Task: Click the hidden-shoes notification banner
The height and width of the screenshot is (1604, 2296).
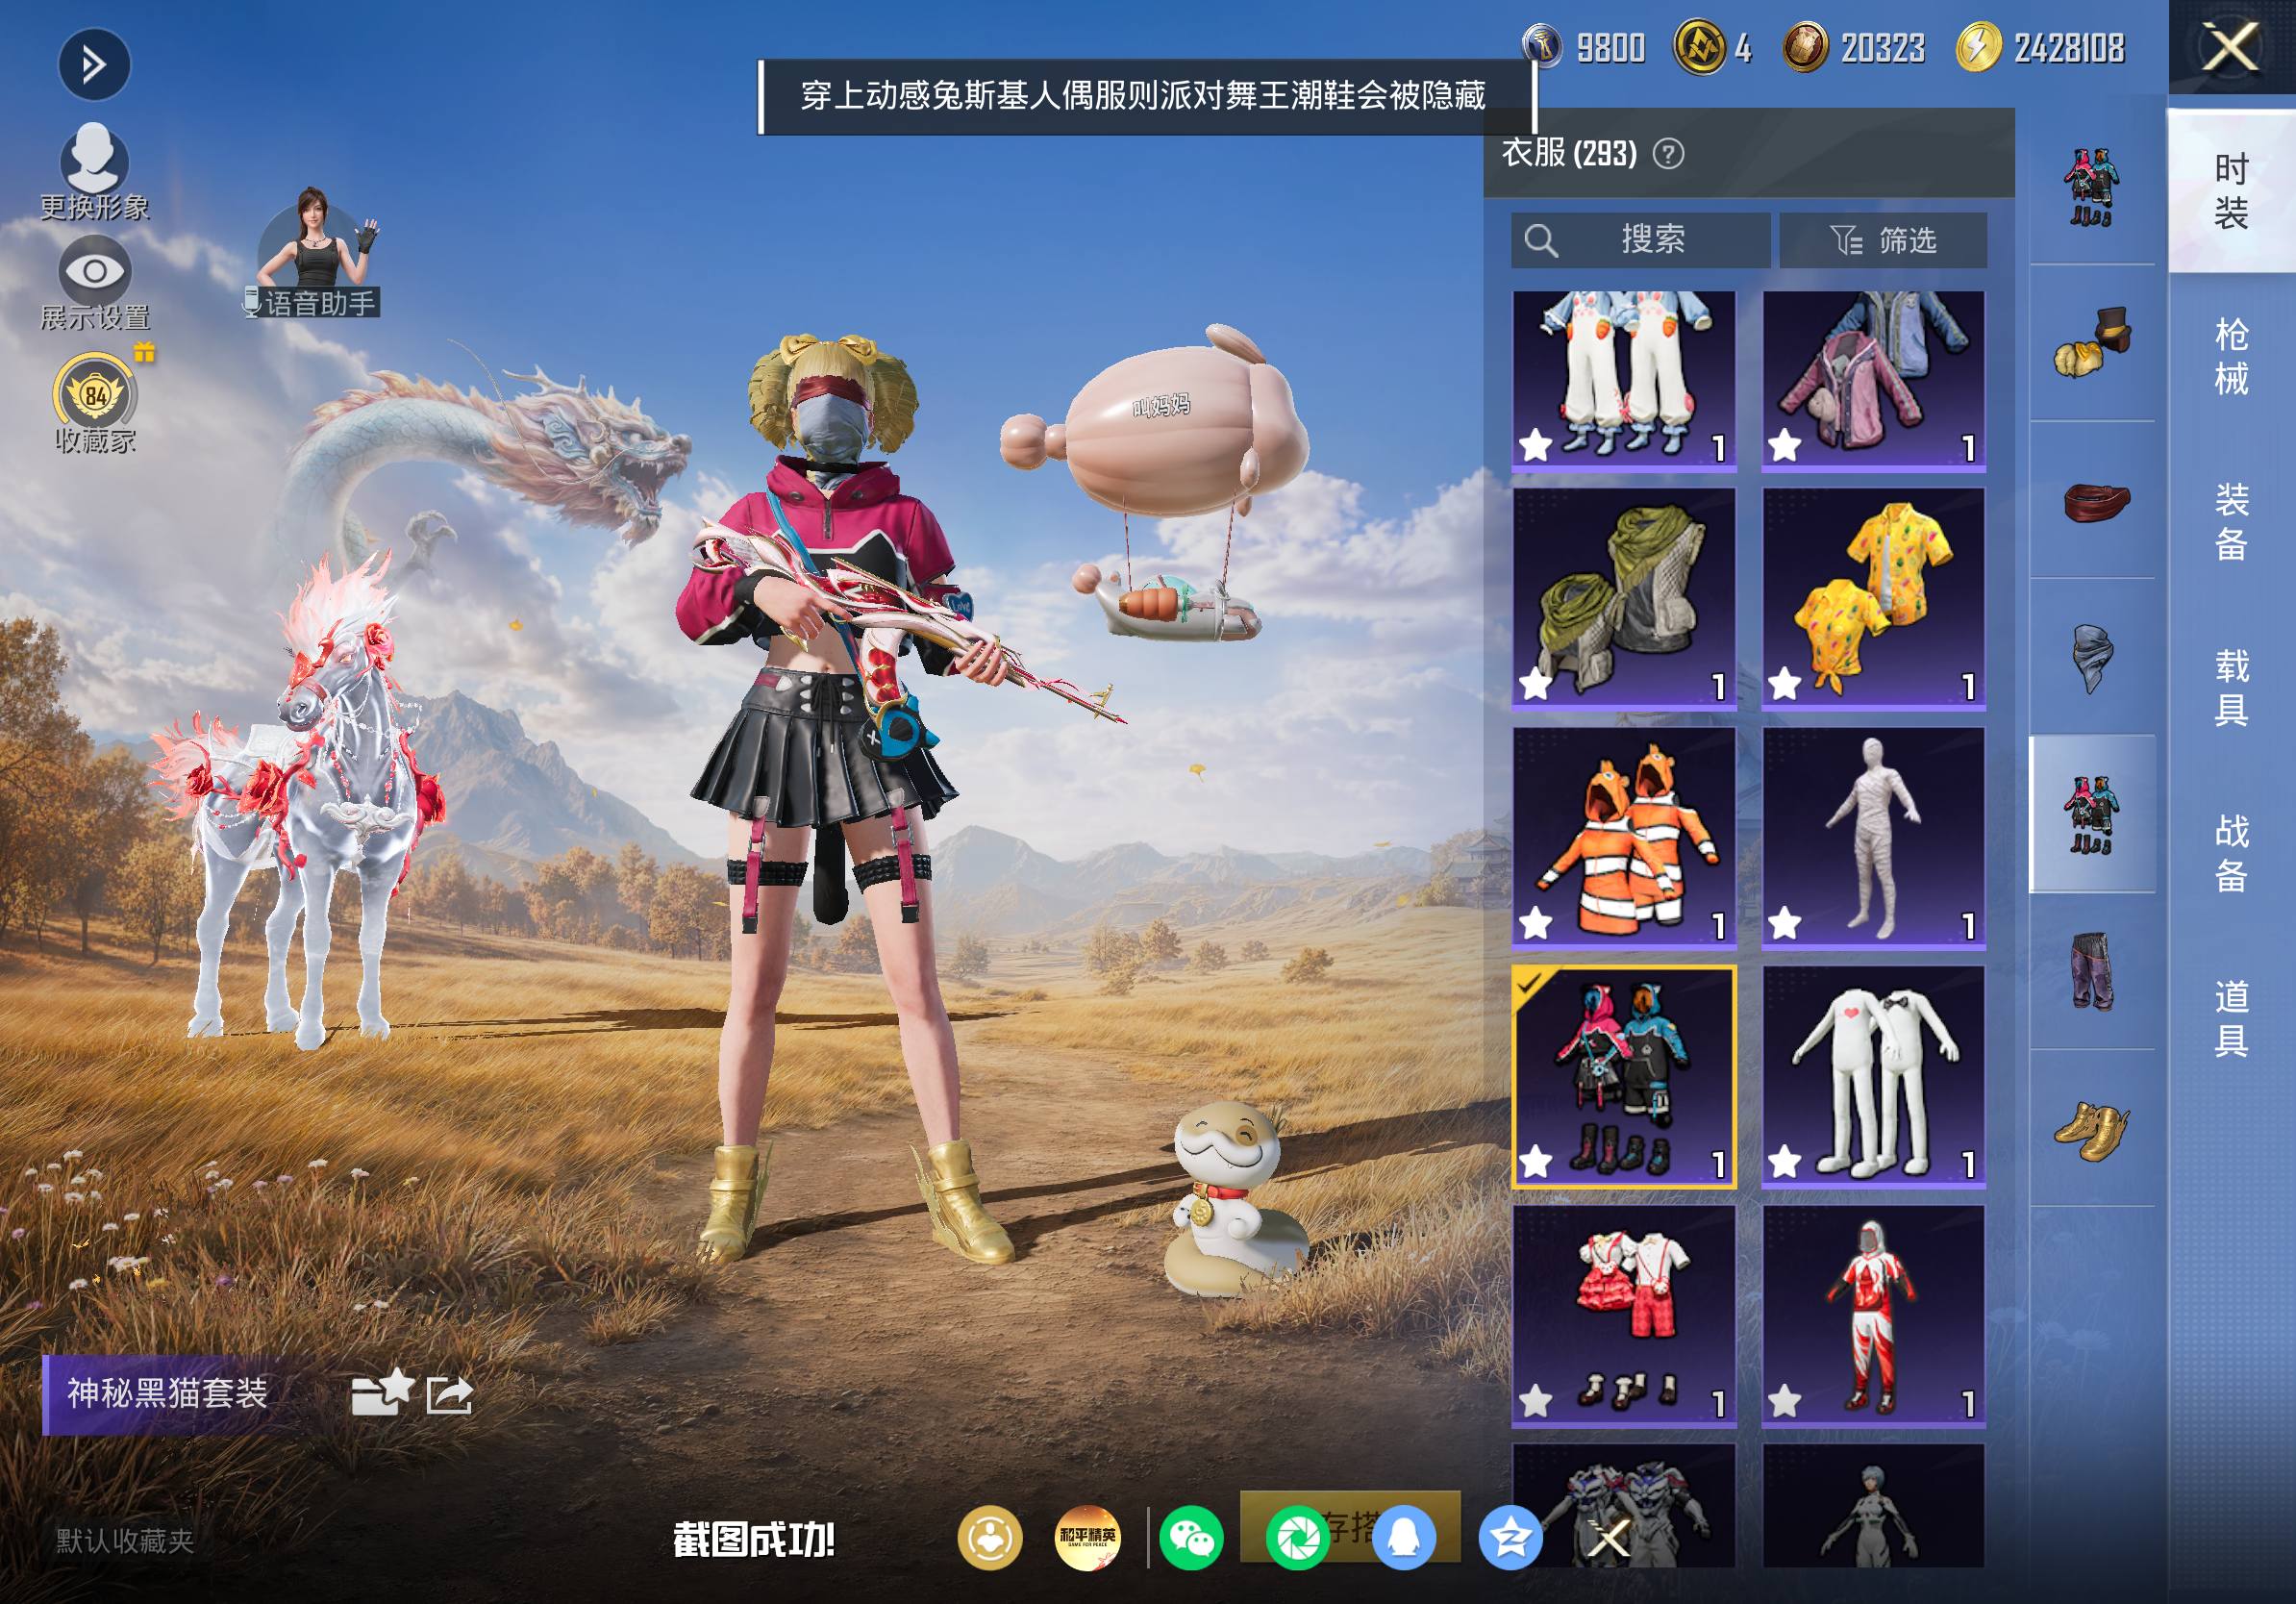Action: [x=1146, y=96]
